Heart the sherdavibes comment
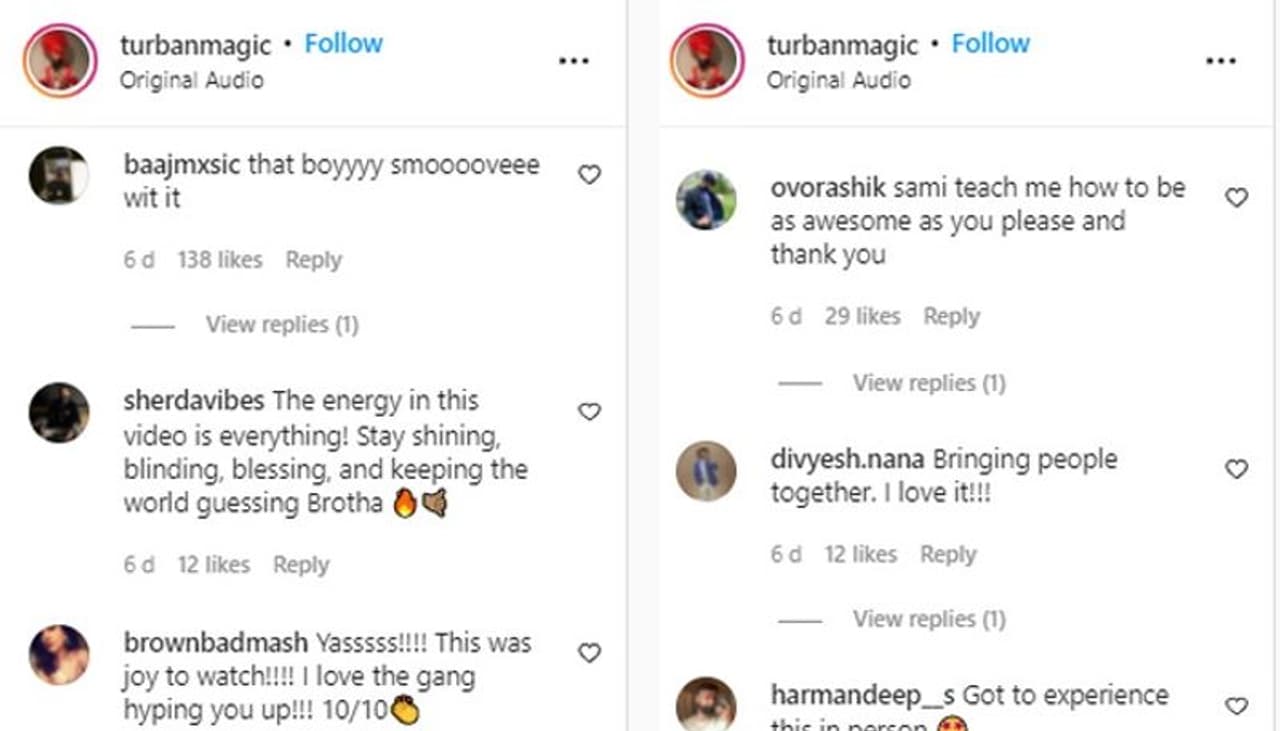The image size is (1280, 731). [x=590, y=412]
